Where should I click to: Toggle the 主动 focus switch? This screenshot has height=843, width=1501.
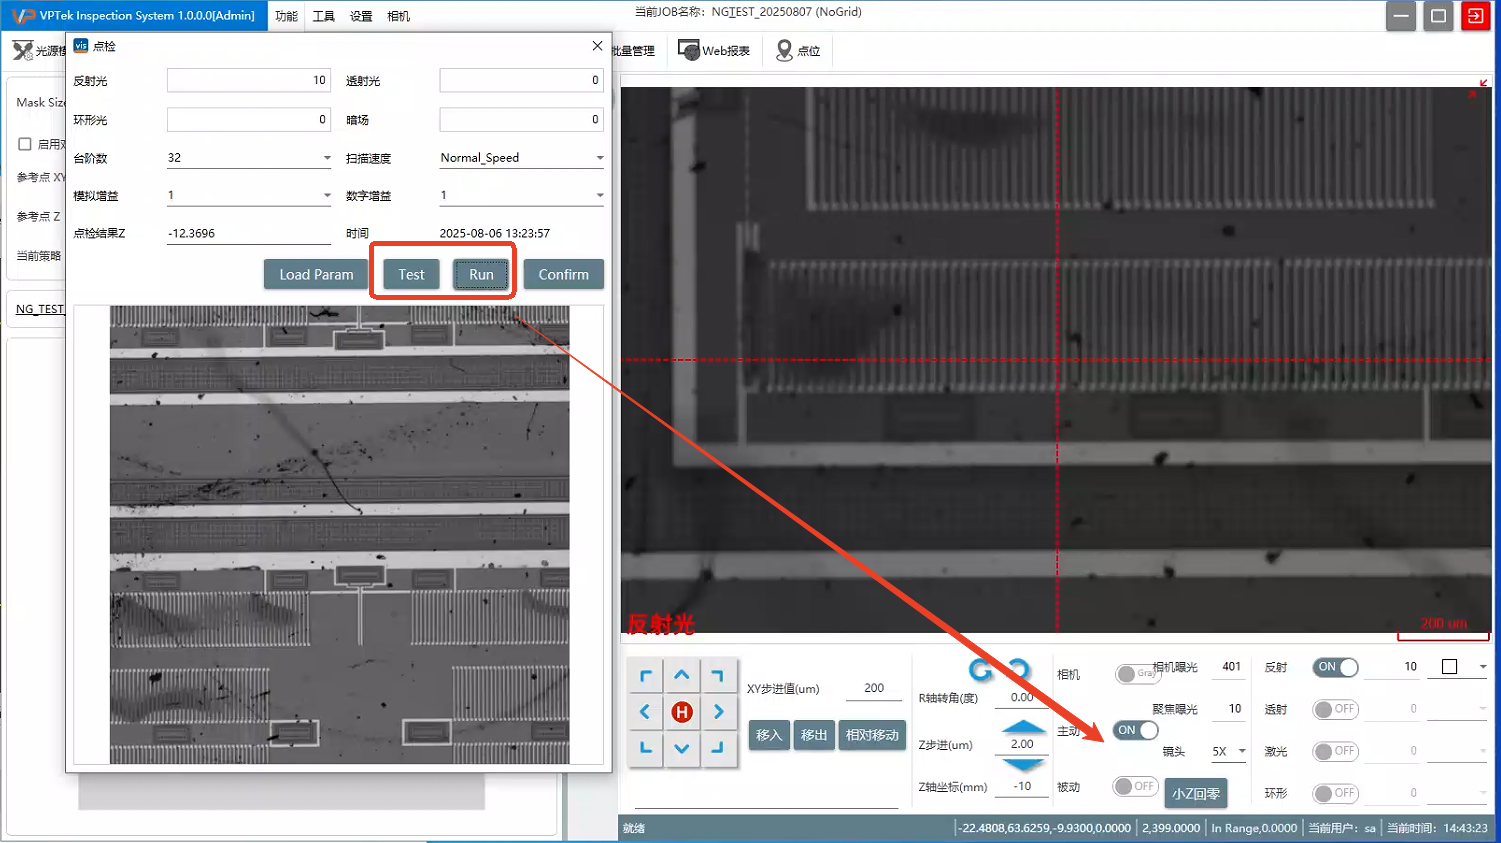click(x=1135, y=730)
